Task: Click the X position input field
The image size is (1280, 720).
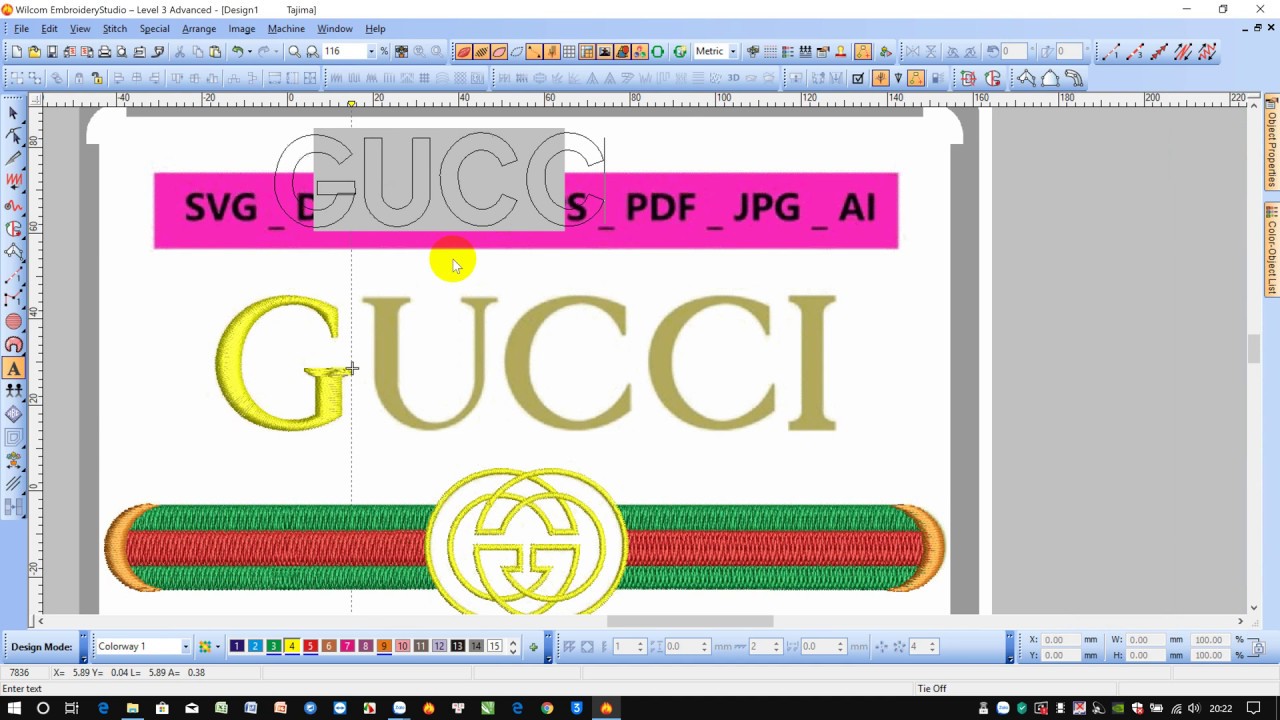Action: [1060, 640]
